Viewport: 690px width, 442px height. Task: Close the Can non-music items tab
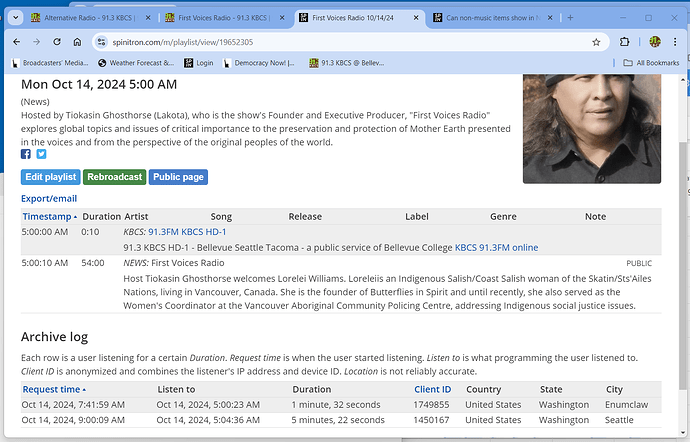point(550,18)
